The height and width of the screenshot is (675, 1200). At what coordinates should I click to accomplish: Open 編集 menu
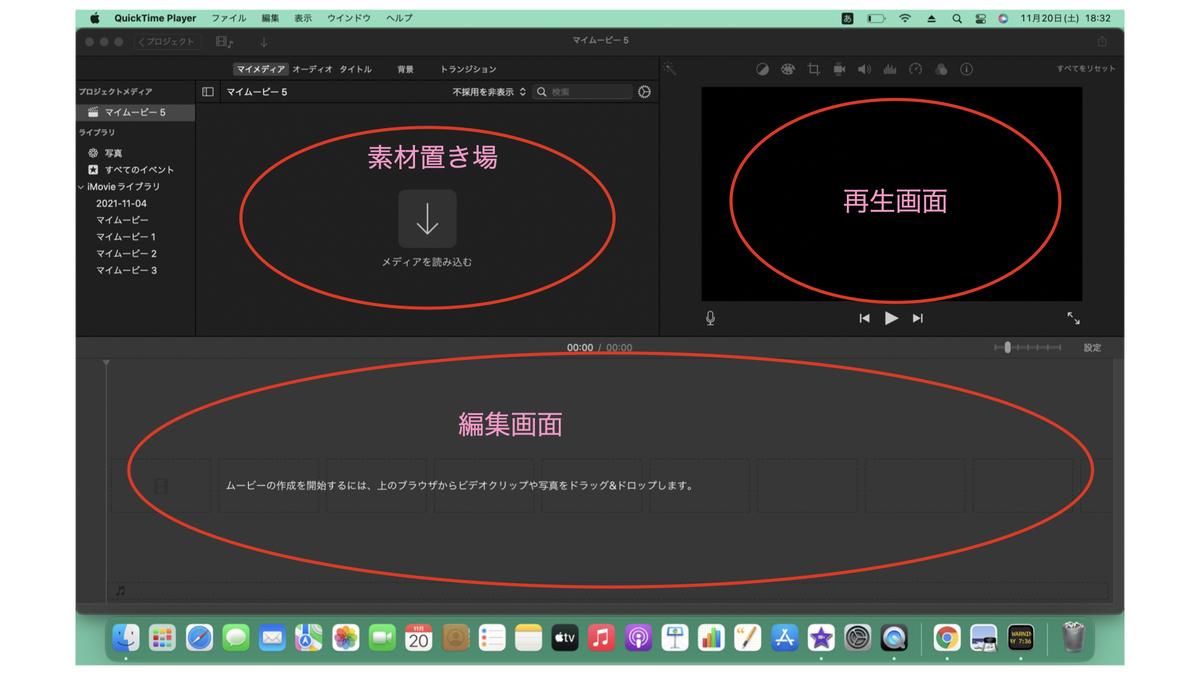point(270,18)
